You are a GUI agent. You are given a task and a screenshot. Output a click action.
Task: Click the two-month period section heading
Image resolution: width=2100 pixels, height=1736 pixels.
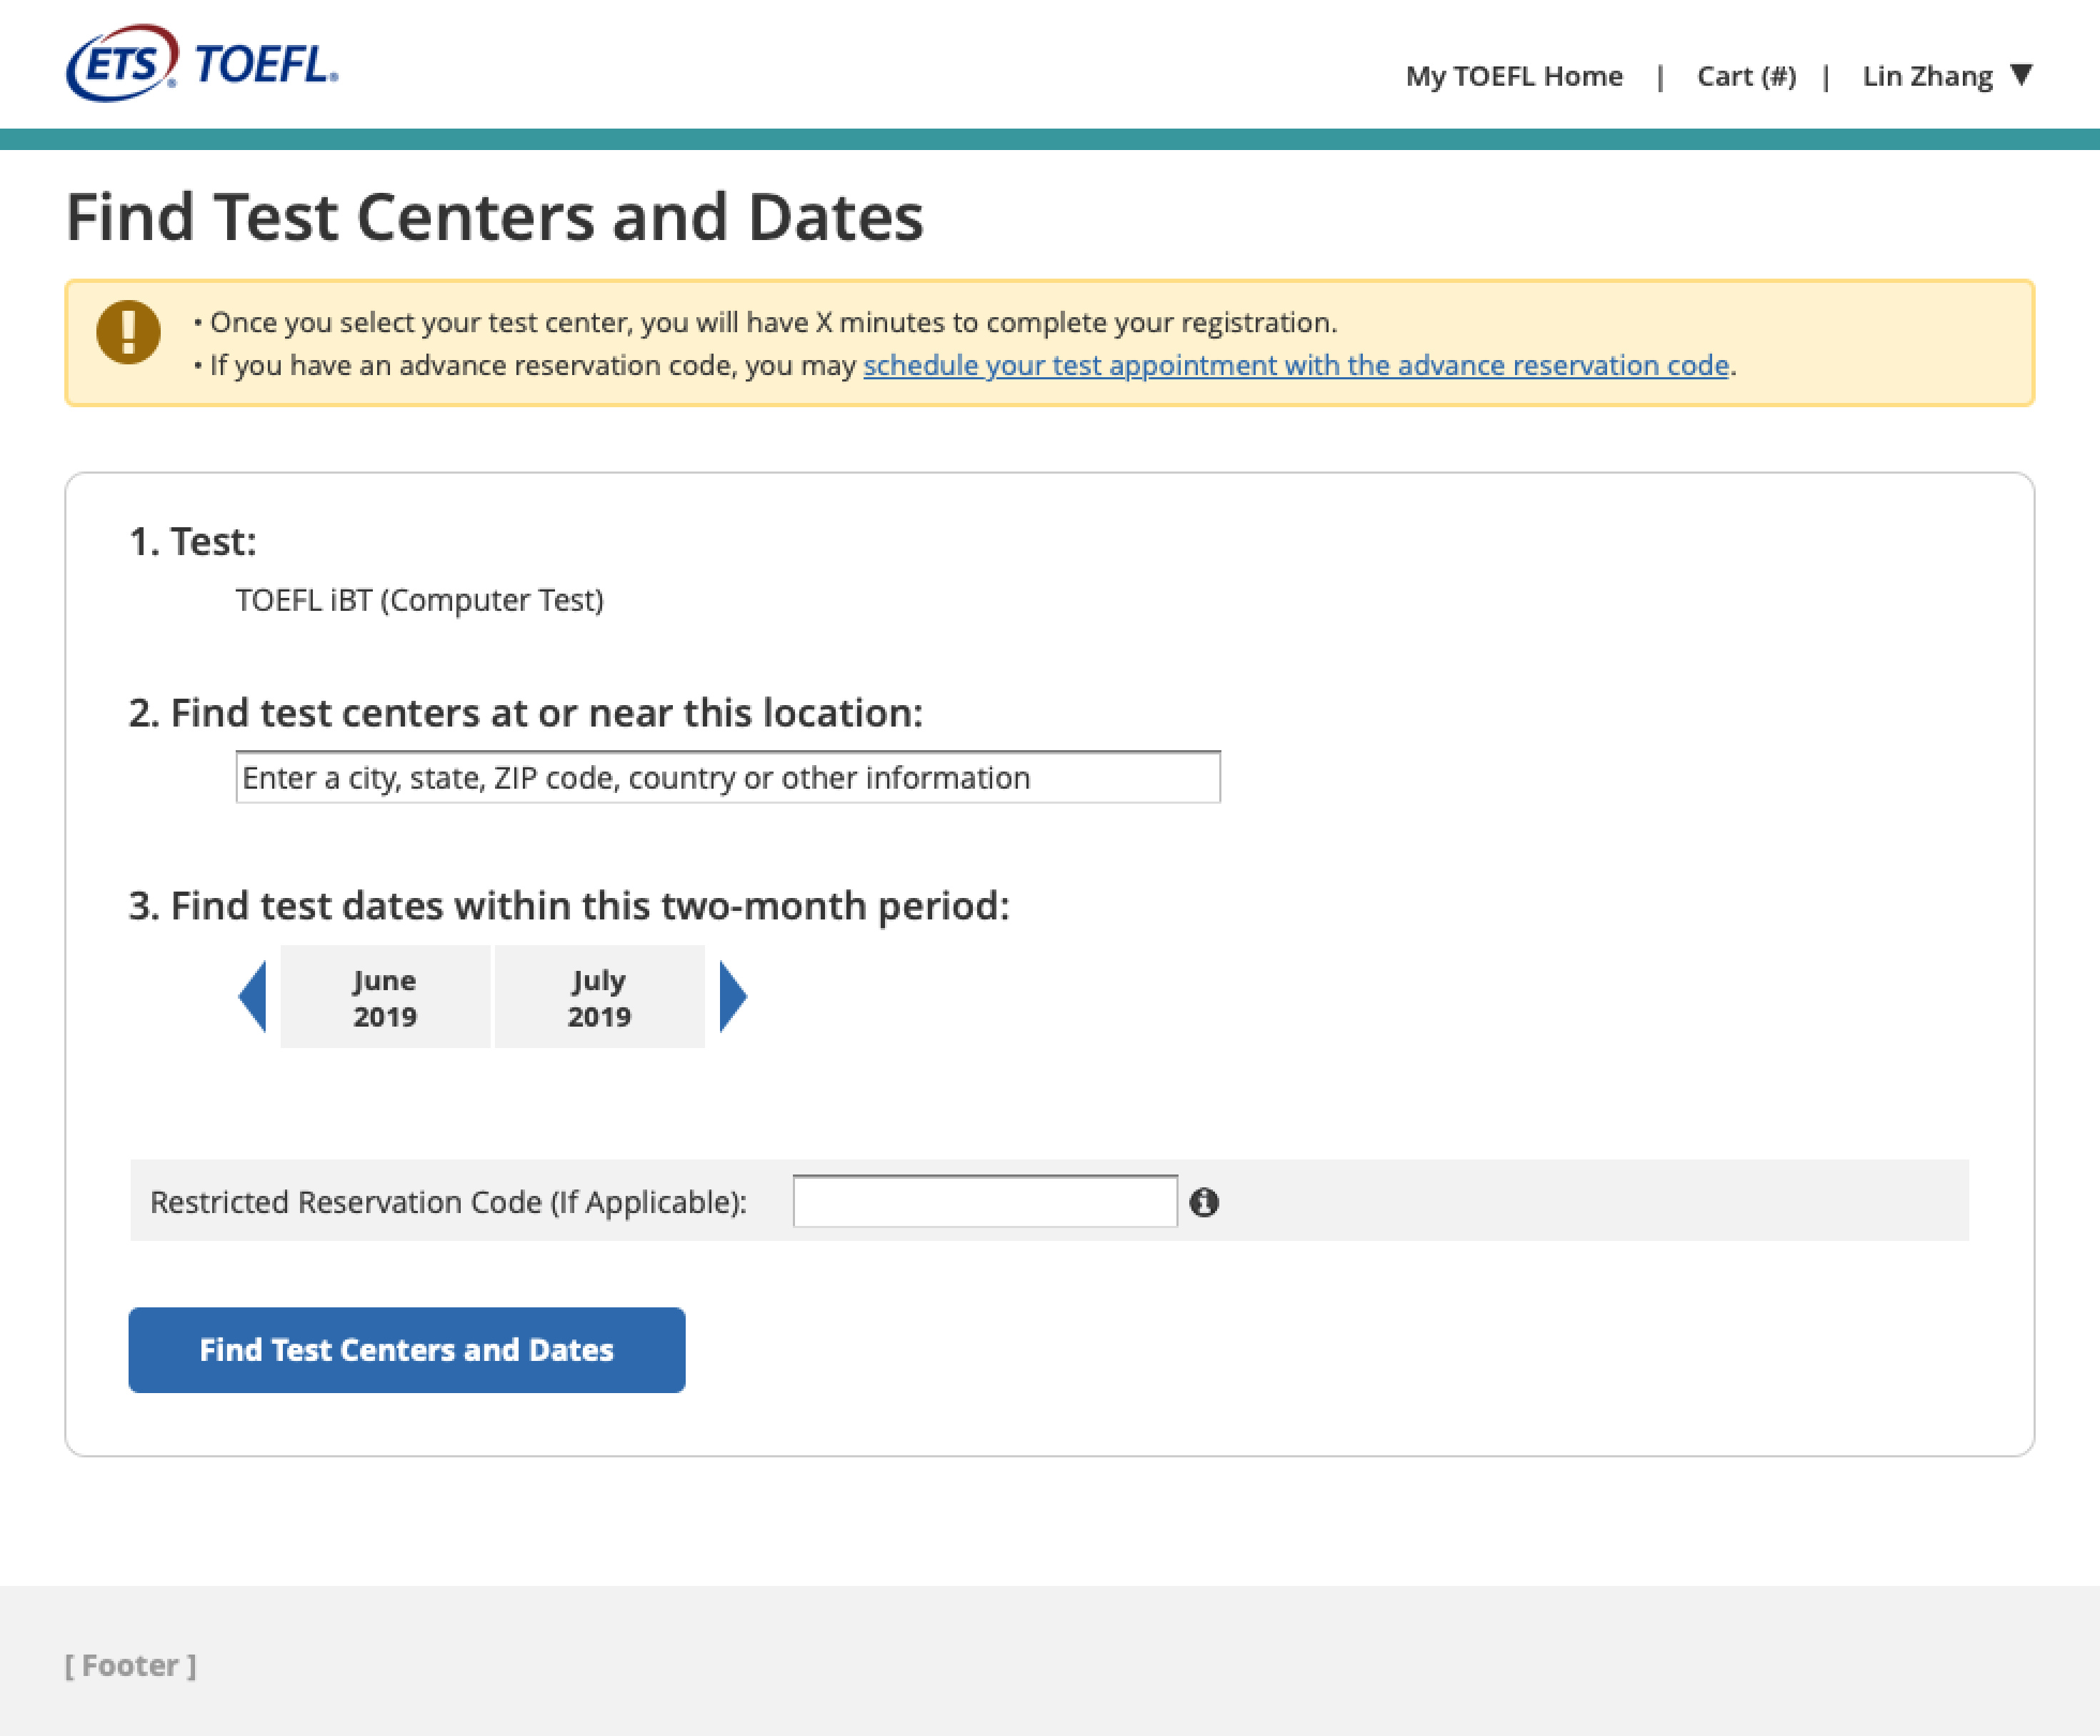569,905
